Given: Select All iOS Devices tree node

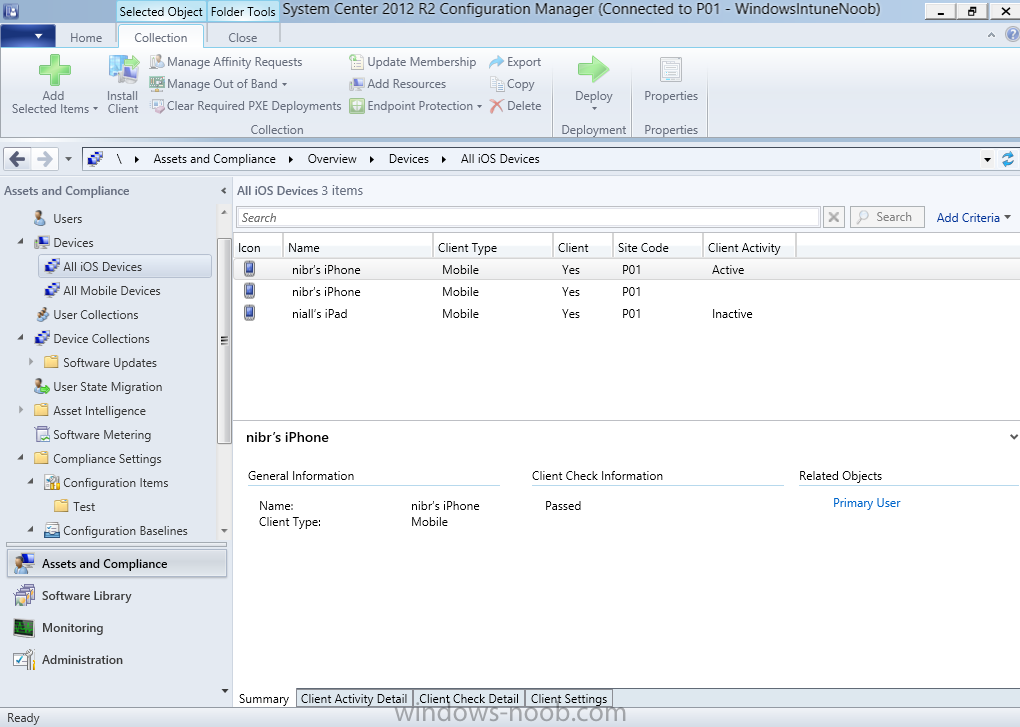Looking at the screenshot, I should (126, 267).
